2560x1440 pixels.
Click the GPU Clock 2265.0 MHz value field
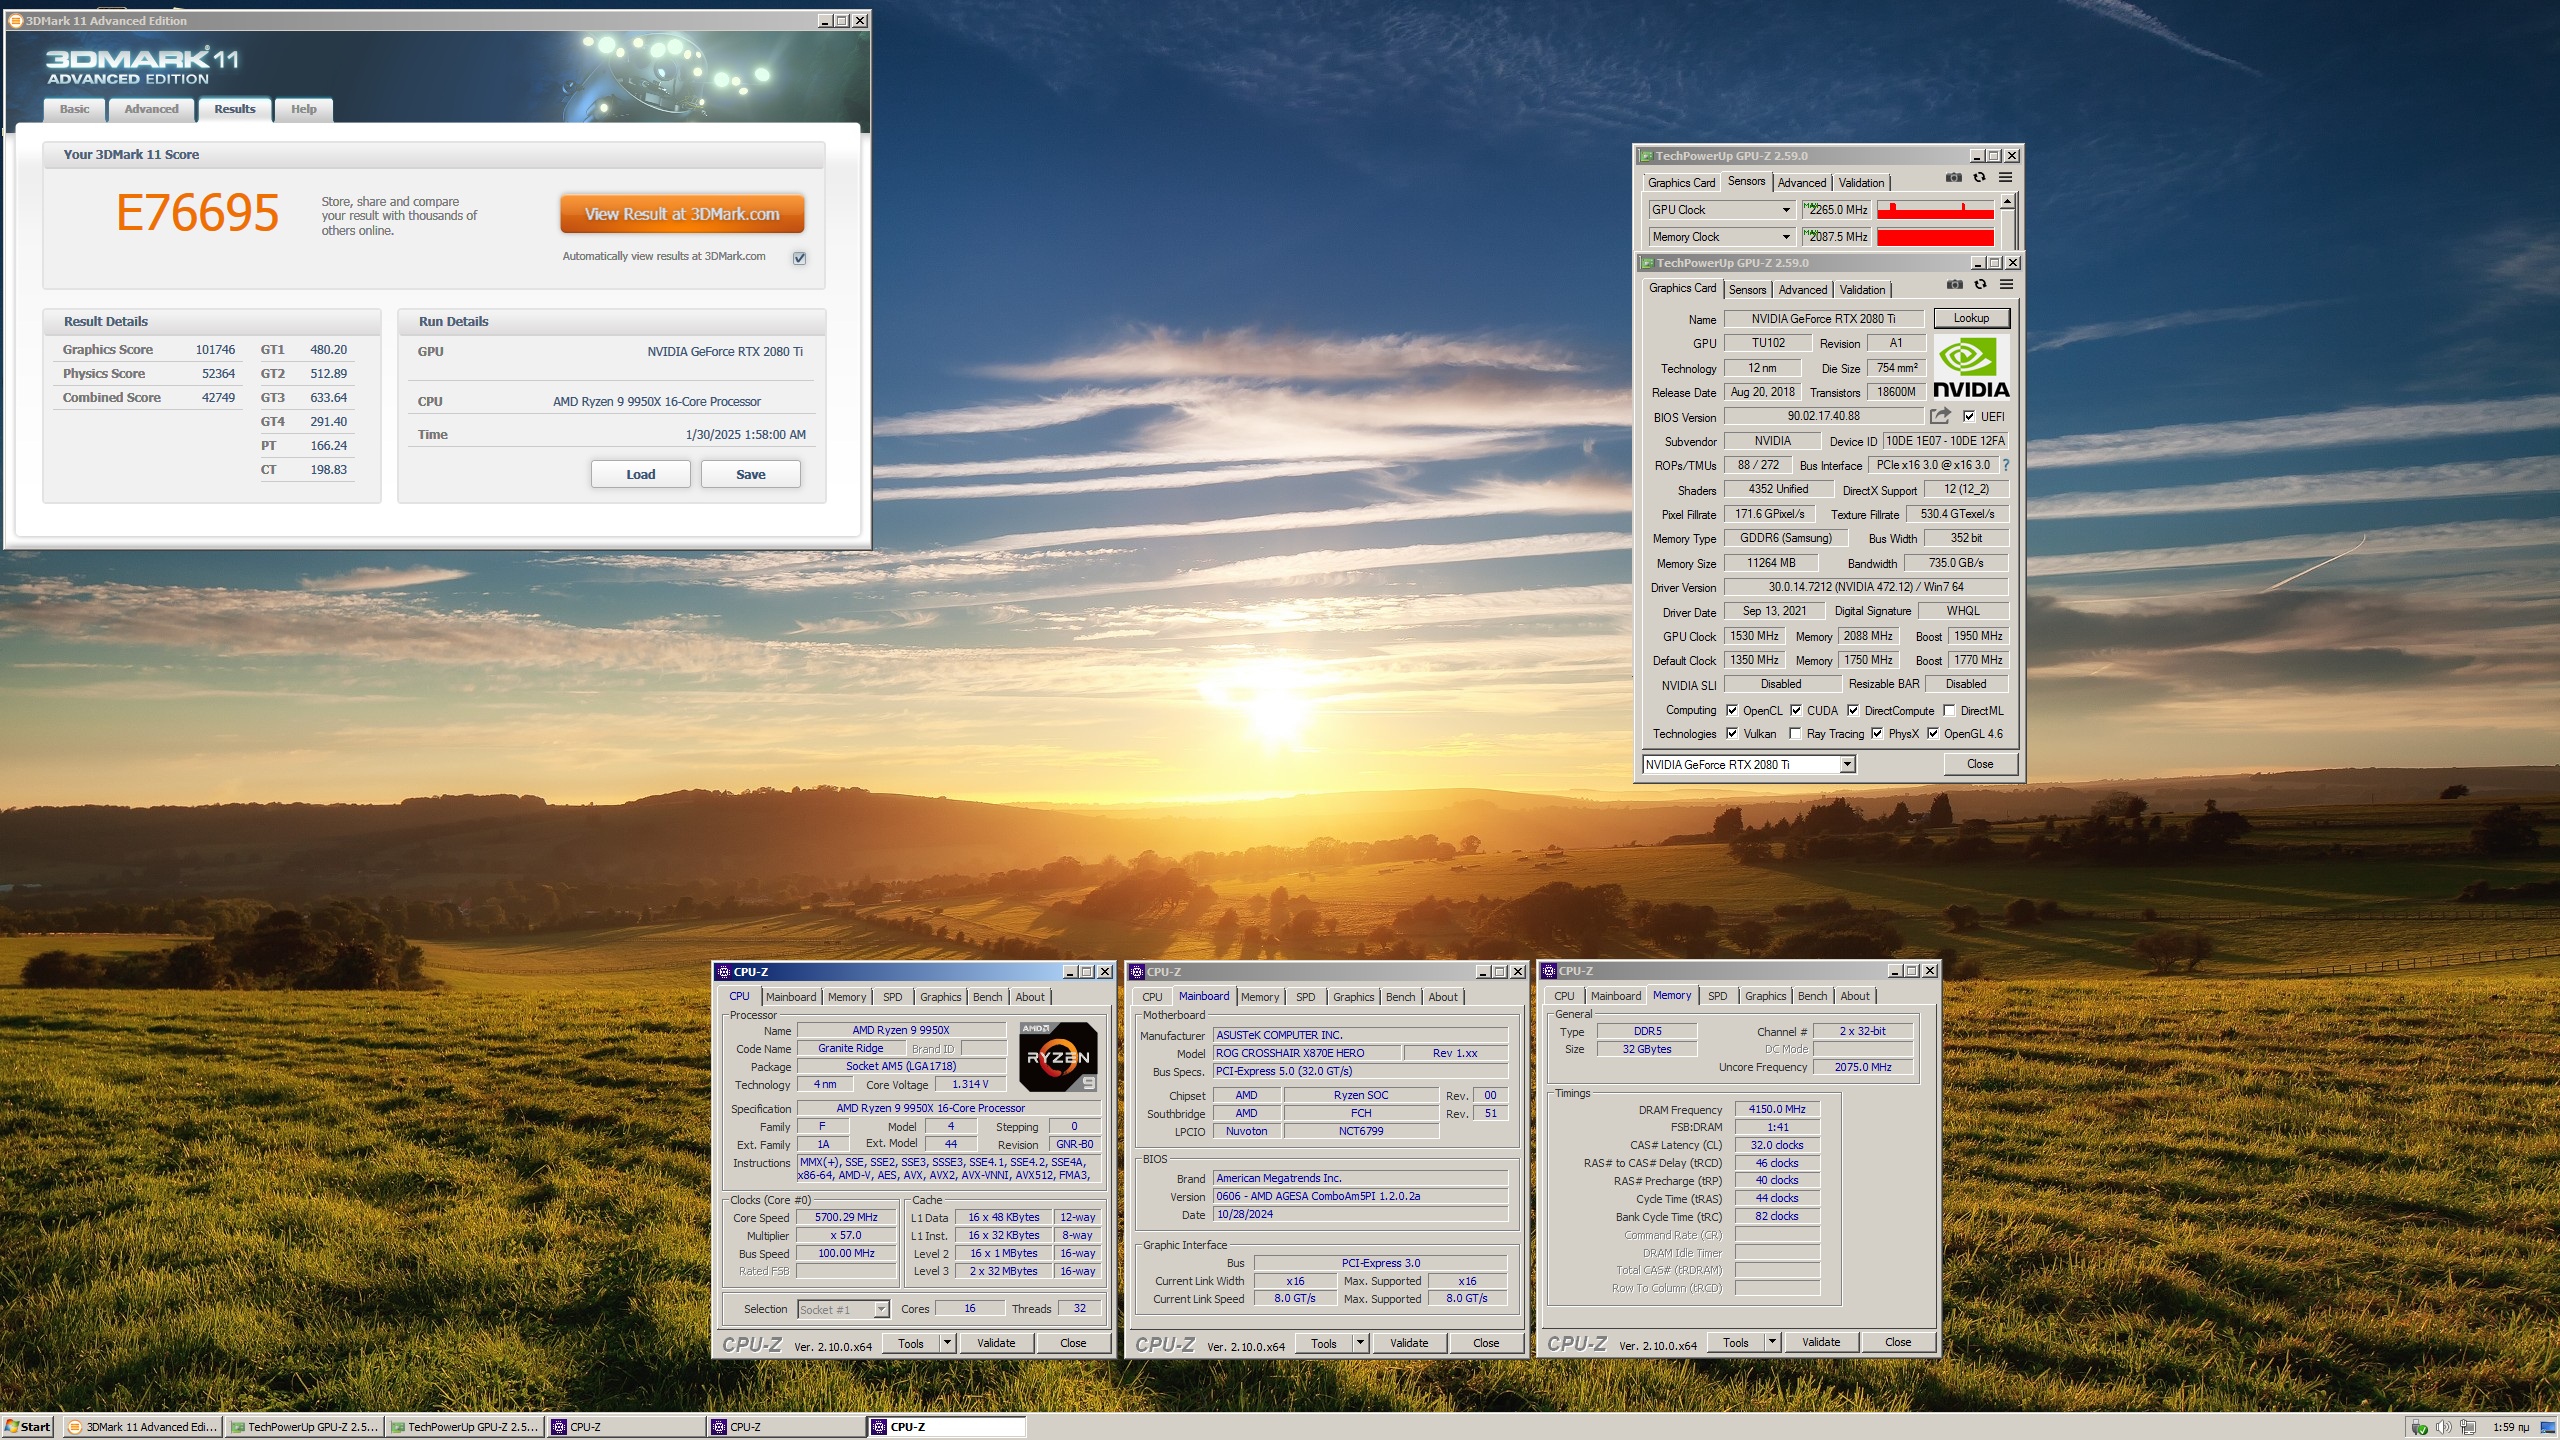click(1836, 210)
